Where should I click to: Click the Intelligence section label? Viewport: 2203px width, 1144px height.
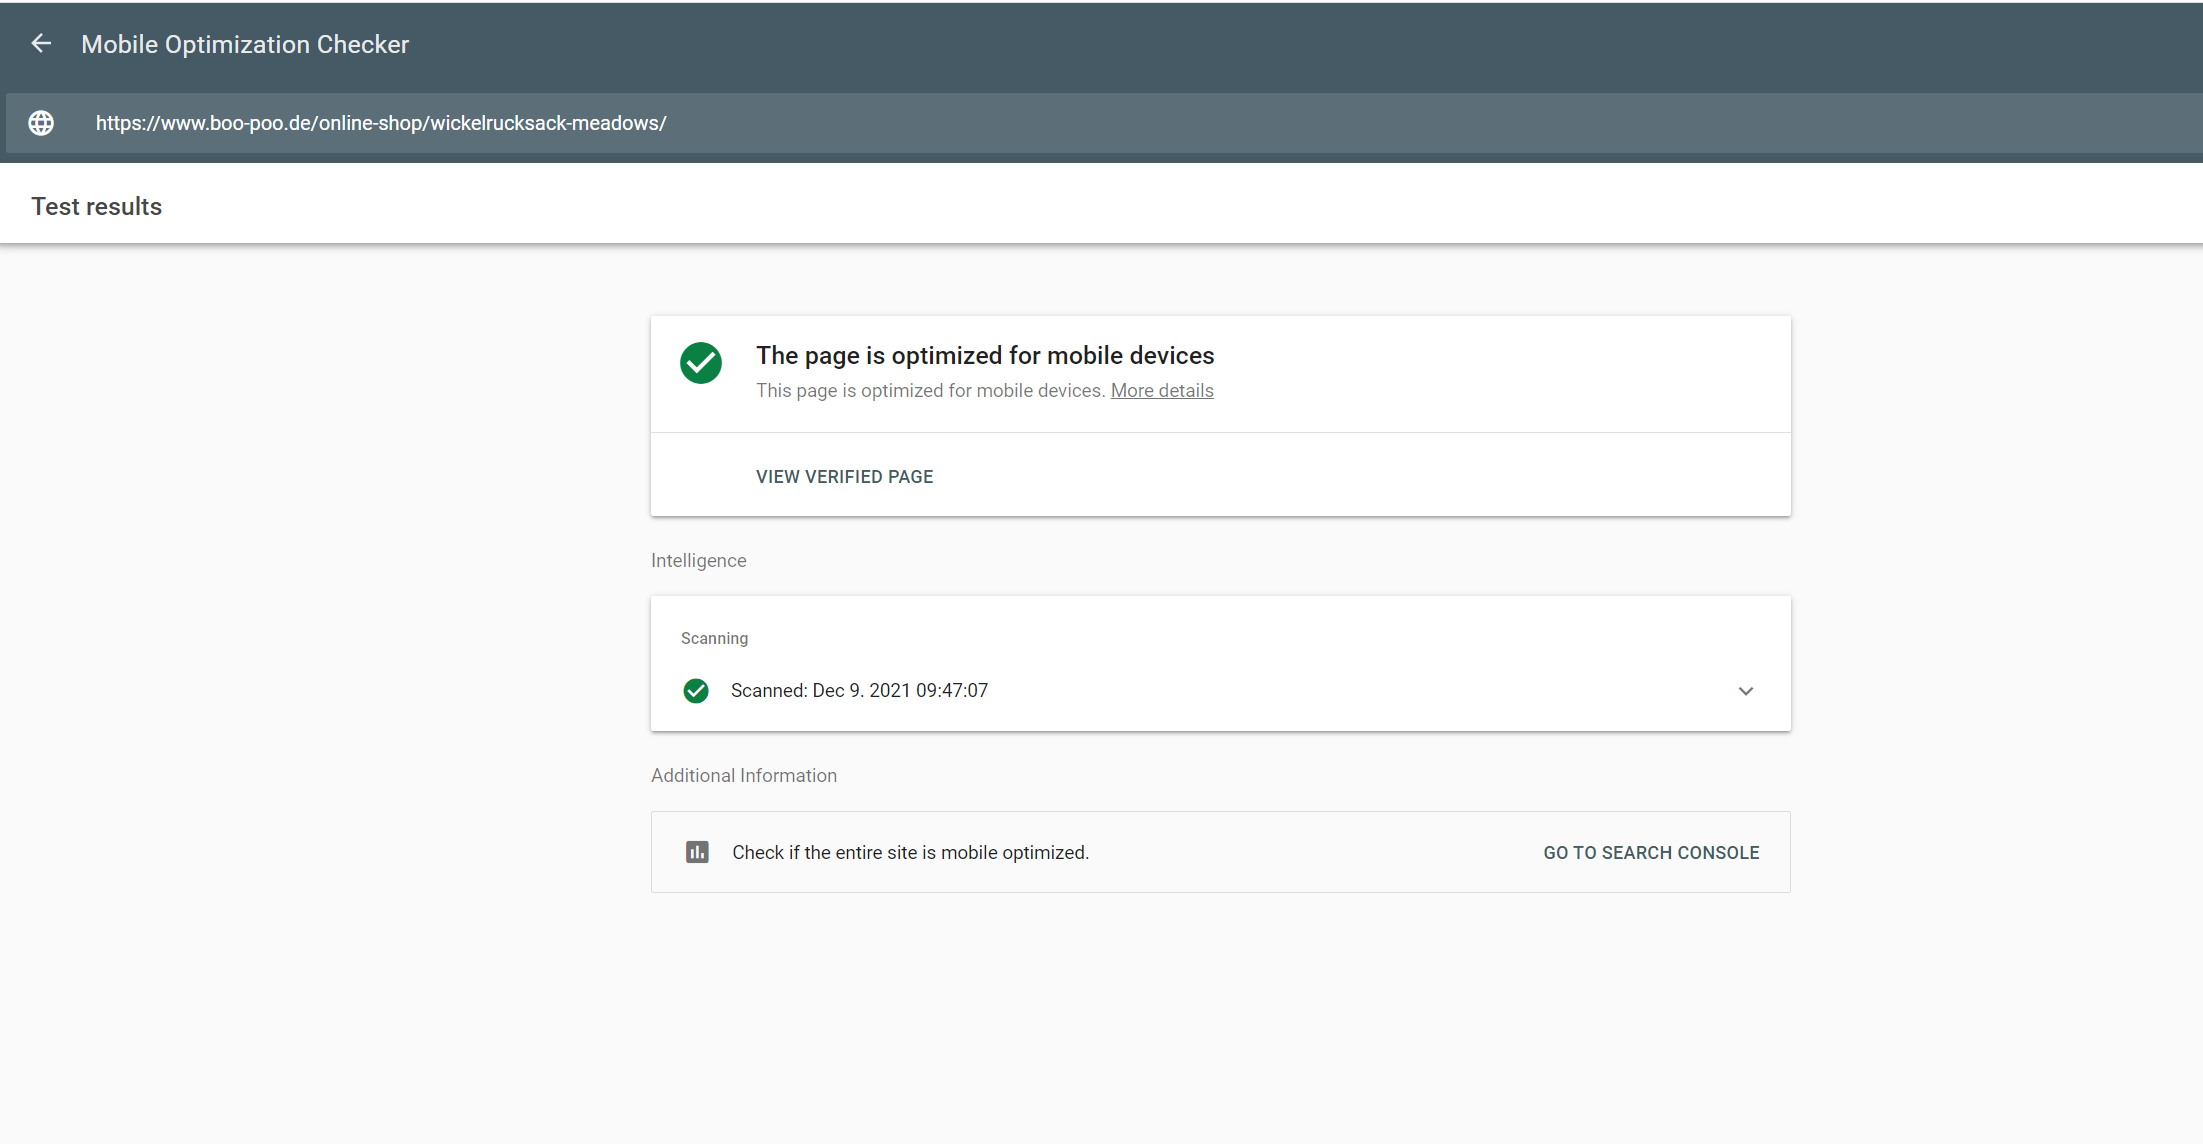(698, 561)
